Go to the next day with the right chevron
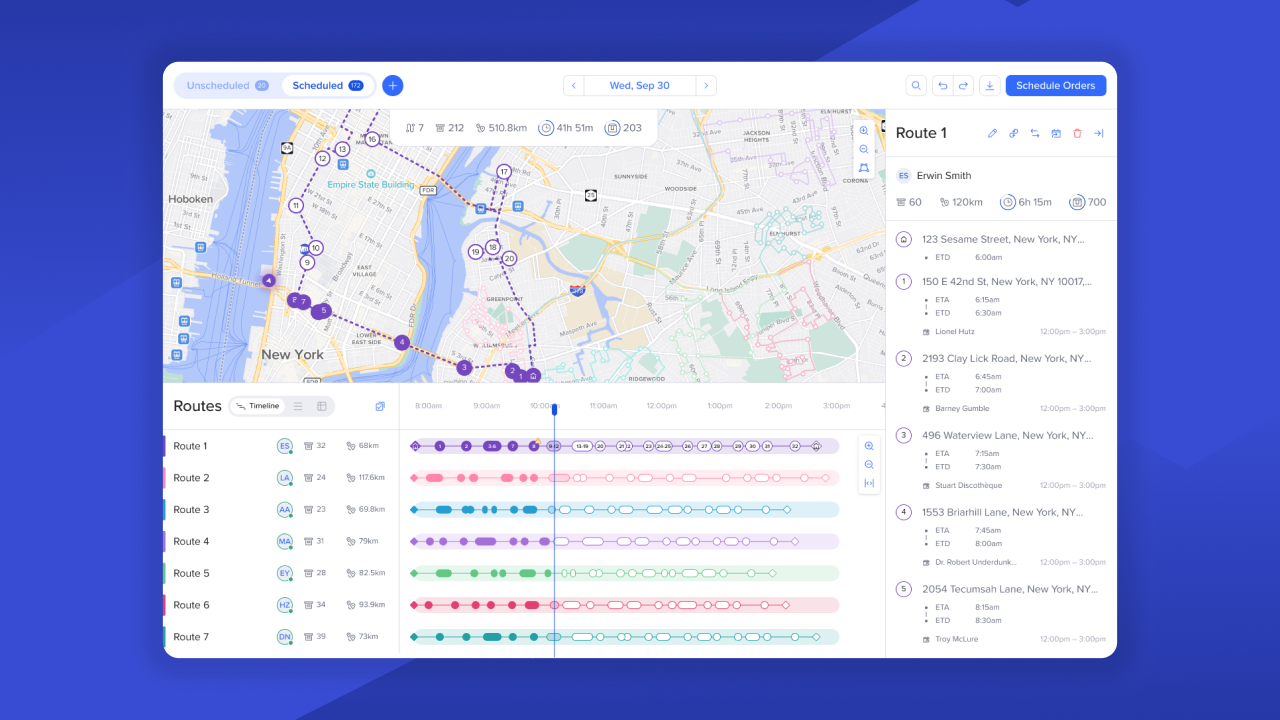This screenshot has height=720, width=1280. [x=707, y=85]
